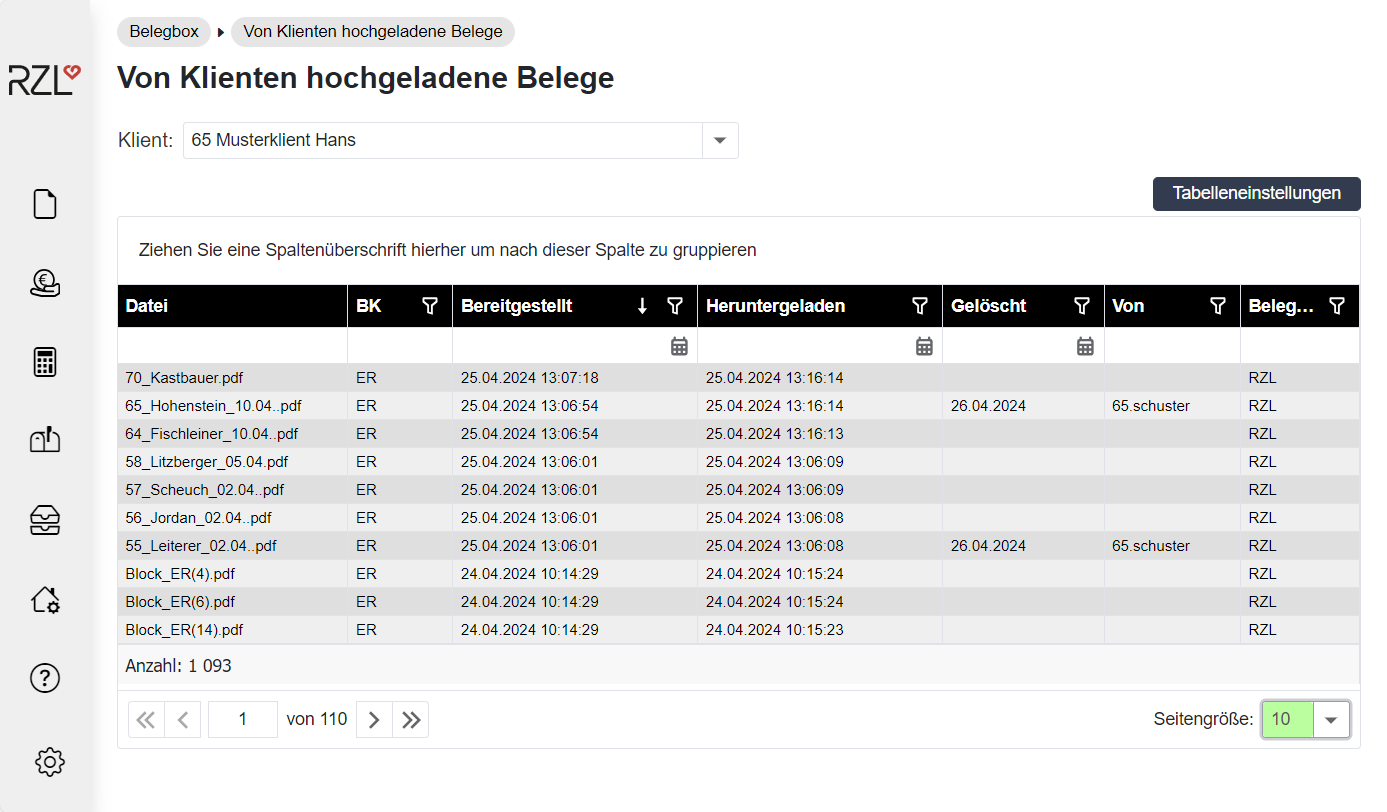The image size is (1387, 812).
Task: Open the inbox tray sidebar icon
Action: (46, 520)
